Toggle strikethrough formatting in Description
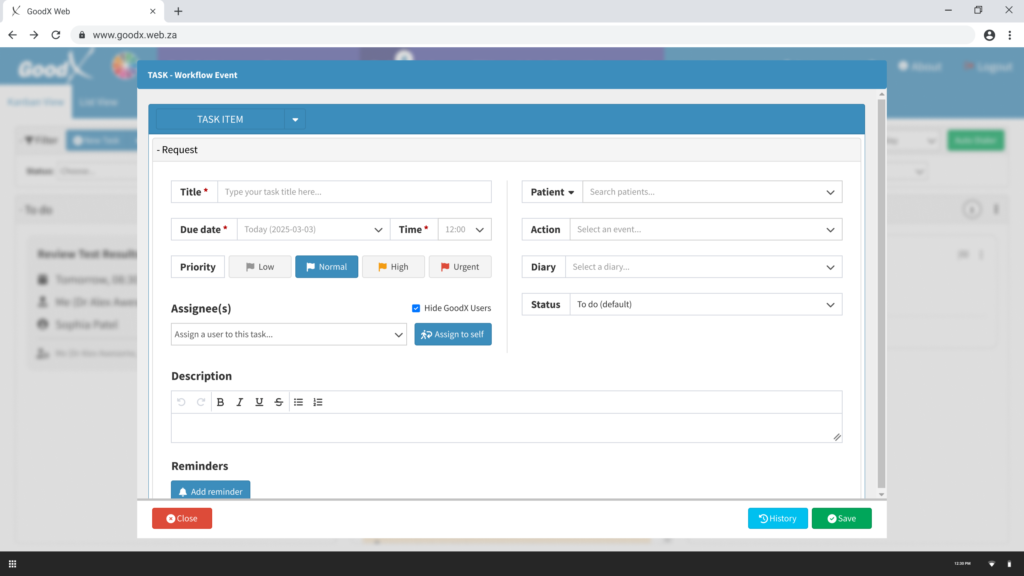Viewport: 1024px width, 576px height. tap(279, 402)
